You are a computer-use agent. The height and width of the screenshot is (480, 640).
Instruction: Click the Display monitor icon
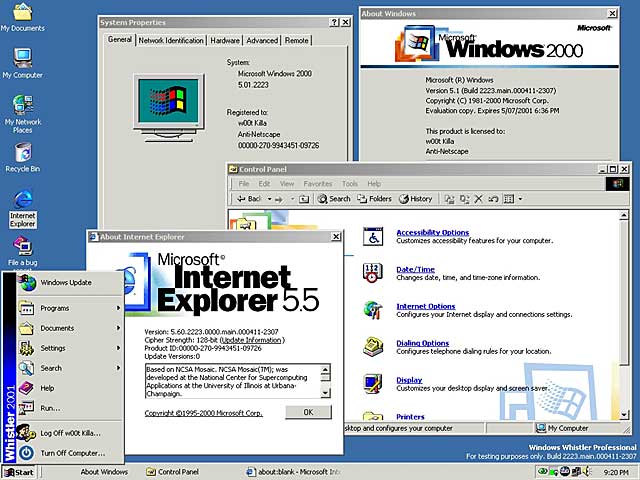point(373,384)
